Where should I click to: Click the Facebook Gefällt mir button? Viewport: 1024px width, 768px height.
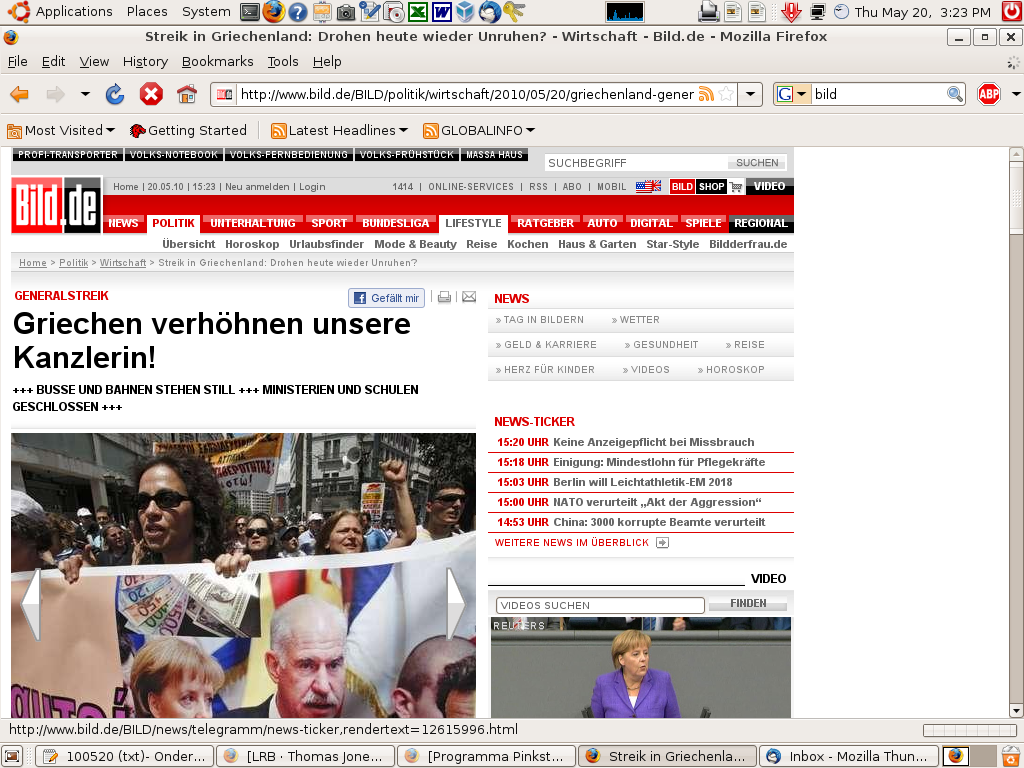point(386,298)
